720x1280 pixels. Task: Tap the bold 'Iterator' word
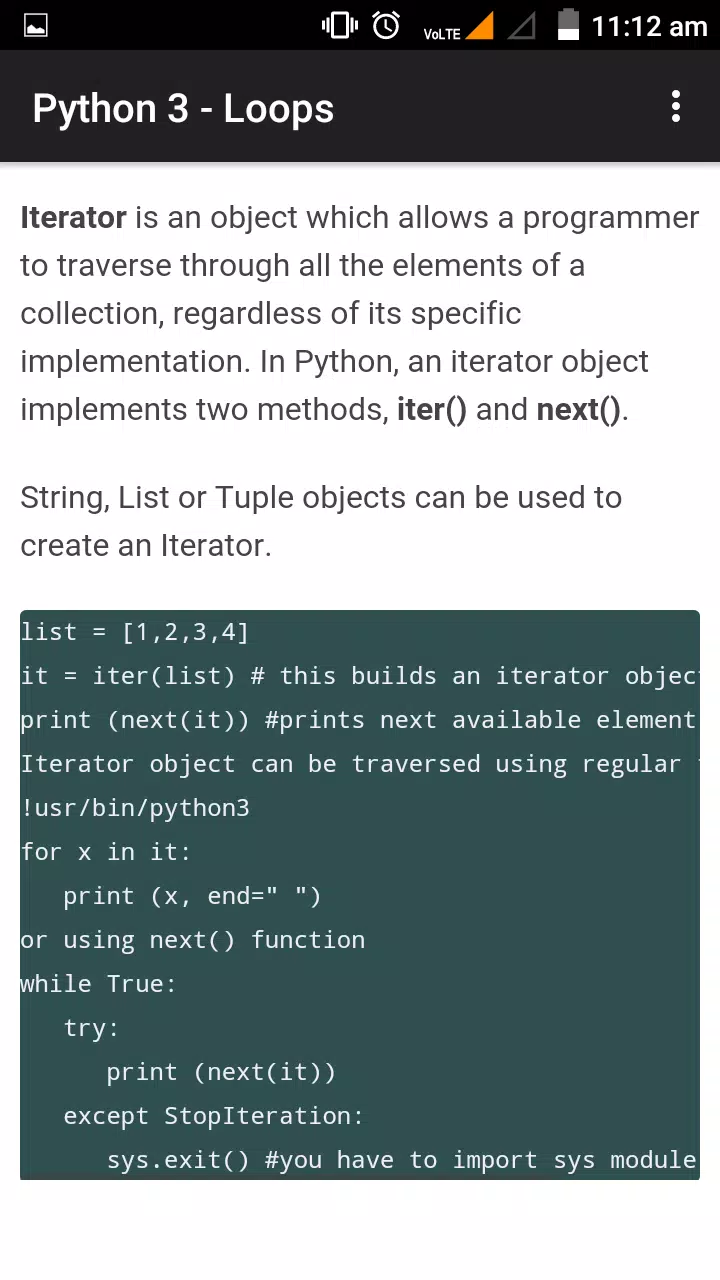(x=73, y=217)
